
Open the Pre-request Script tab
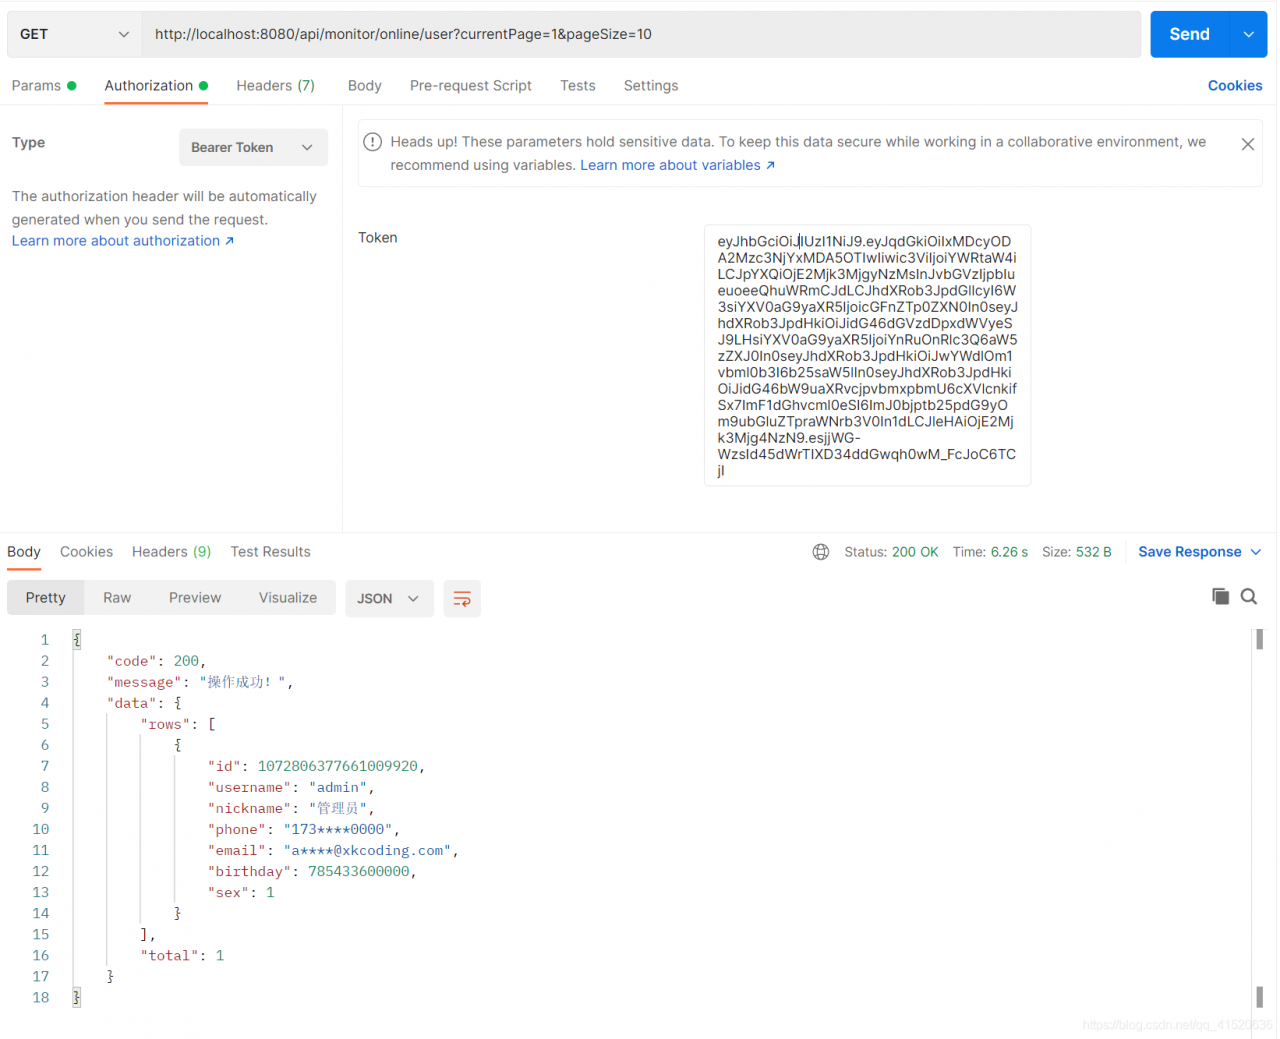470,86
